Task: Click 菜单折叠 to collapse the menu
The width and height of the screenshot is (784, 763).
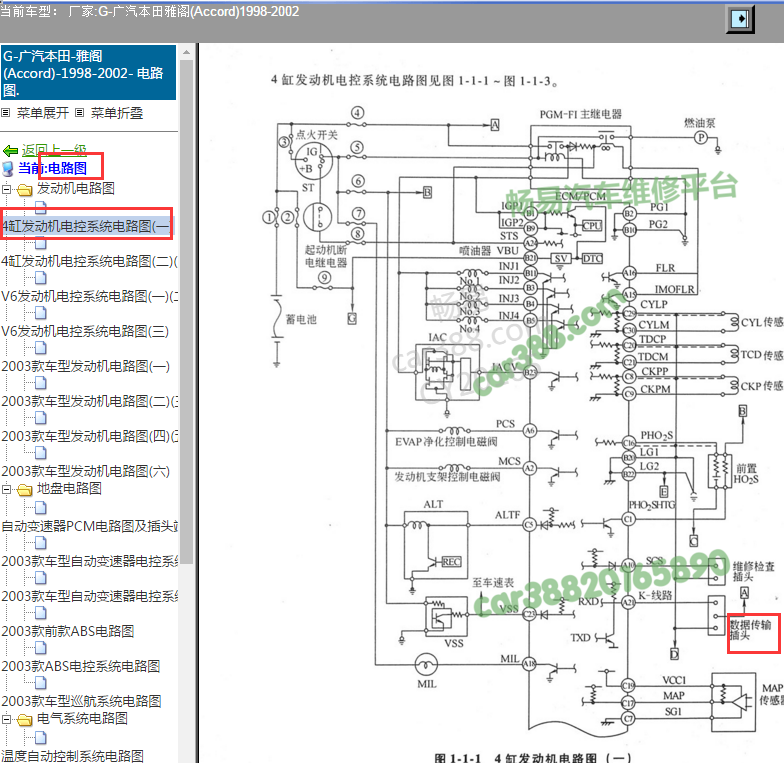Action: click(x=116, y=113)
